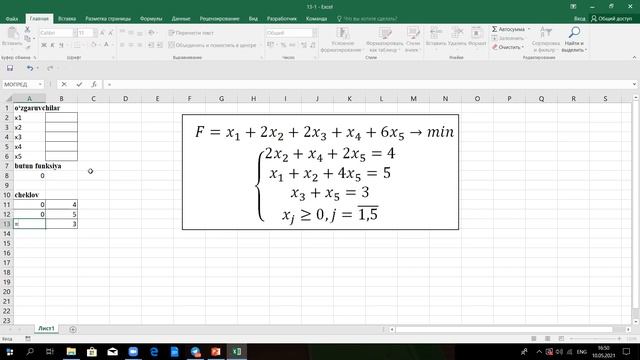640x360 pixels.
Task: Toggle Underline (Ч) formatting
Action: pos(61,45)
